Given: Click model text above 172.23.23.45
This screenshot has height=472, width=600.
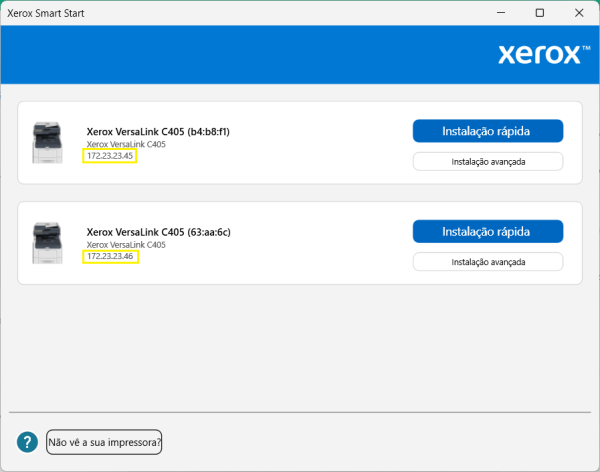Looking at the screenshot, I should point(126,144).
